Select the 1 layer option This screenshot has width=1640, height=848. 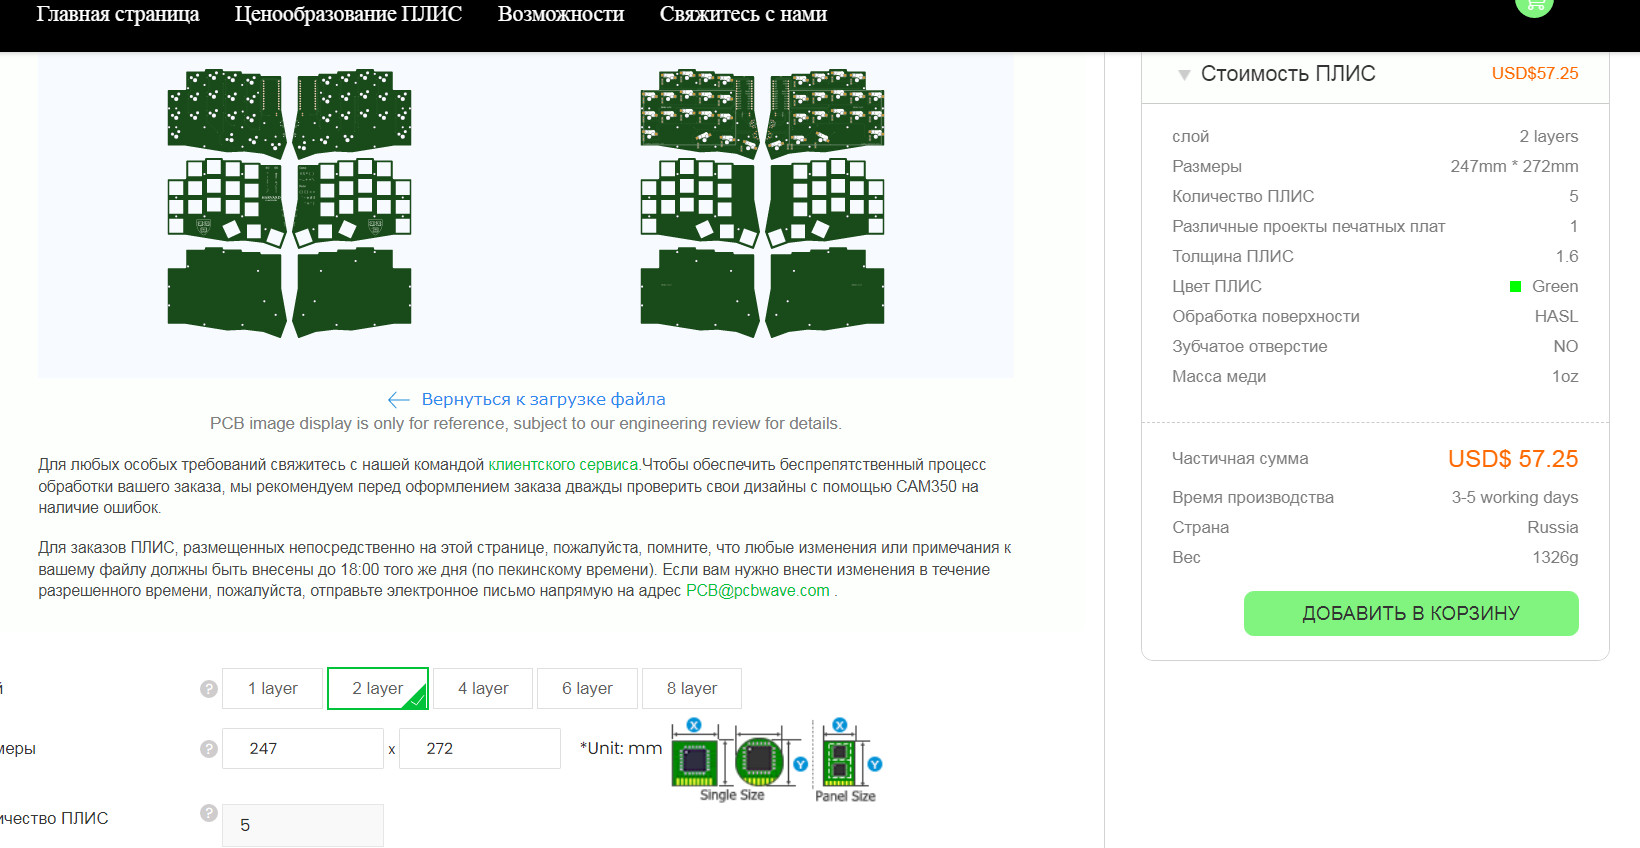273,689
